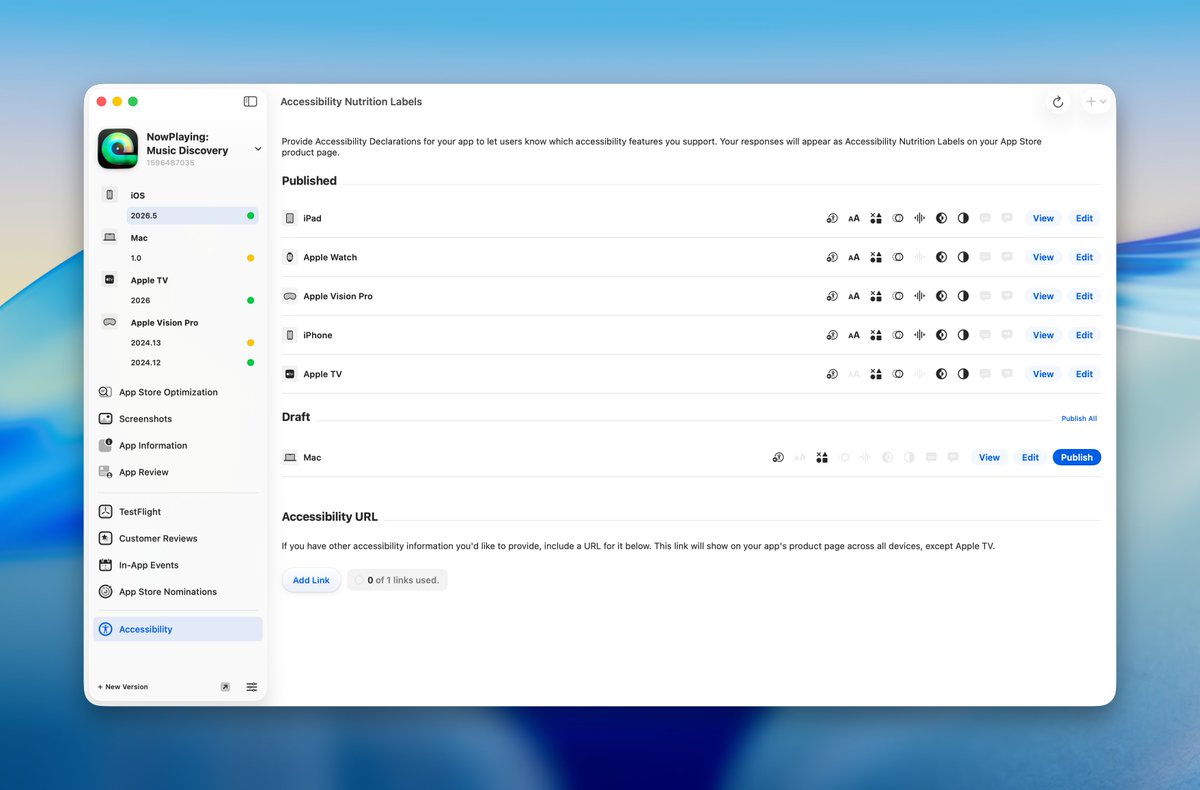View the iPad accessibility labels
The width and height of the screenshot is (1200, 790).
click(1043, 218)
